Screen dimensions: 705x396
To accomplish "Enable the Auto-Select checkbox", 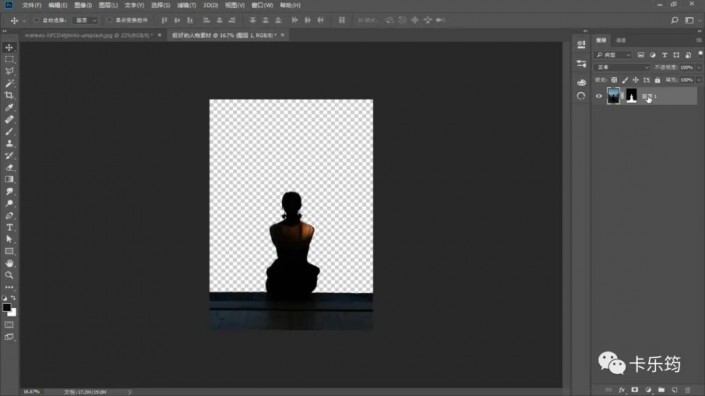I will point(36,20).
